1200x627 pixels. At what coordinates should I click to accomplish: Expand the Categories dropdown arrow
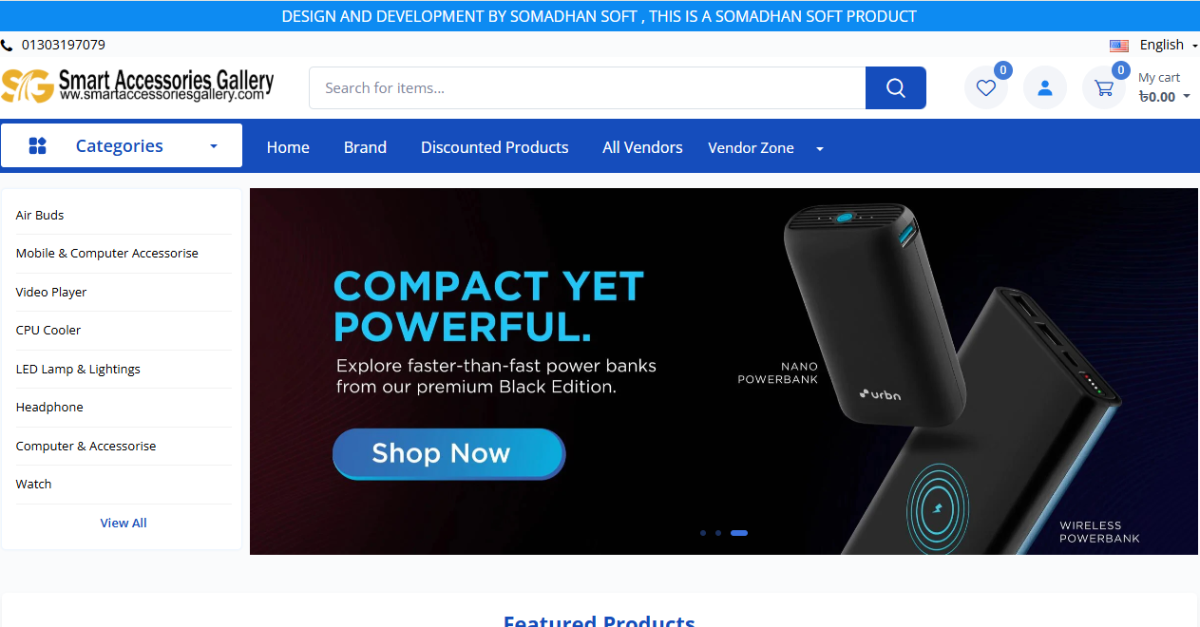[213, 146]
